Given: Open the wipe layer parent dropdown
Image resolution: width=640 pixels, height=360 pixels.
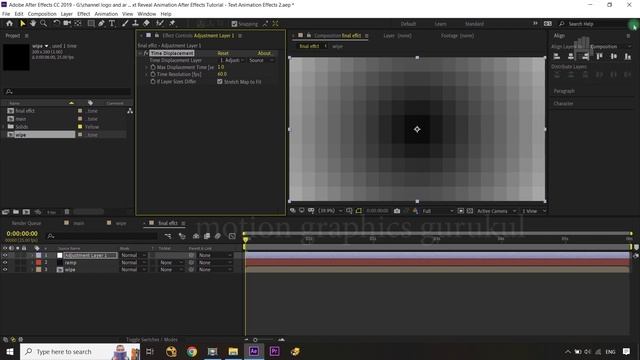Looking at the screenshot, I should [215, 270].
